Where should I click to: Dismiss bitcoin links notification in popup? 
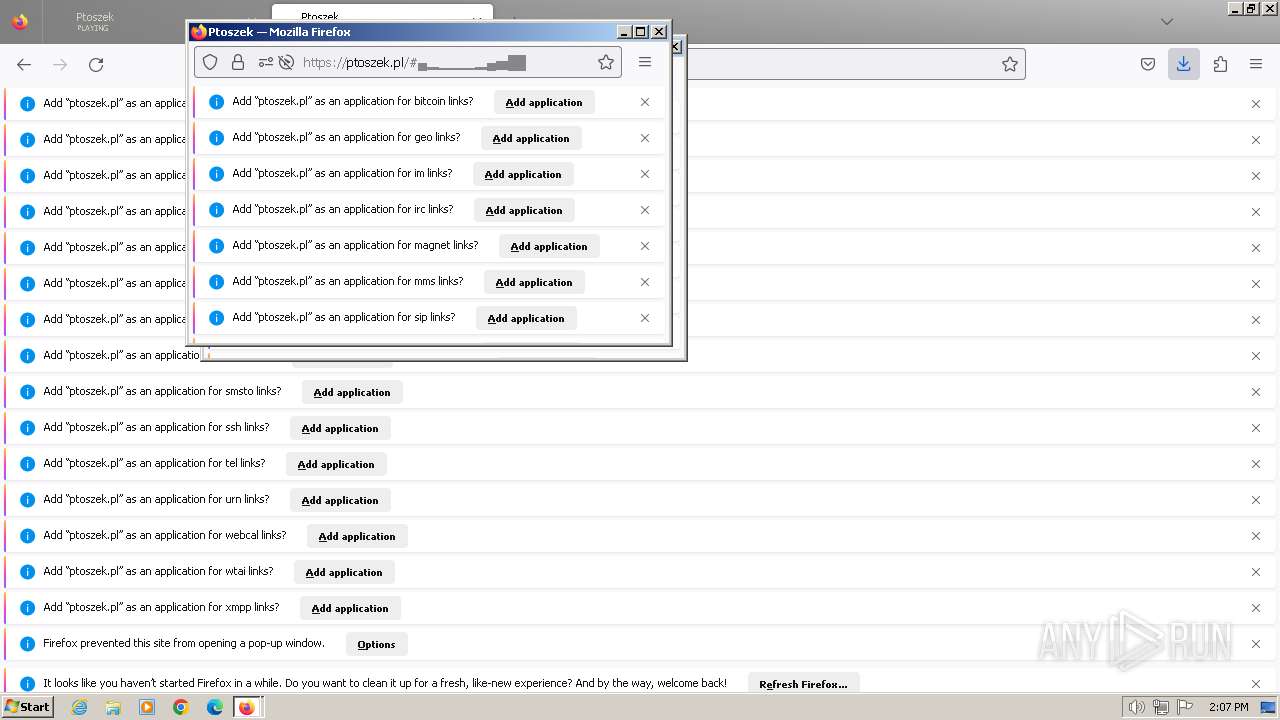(645, 102)
